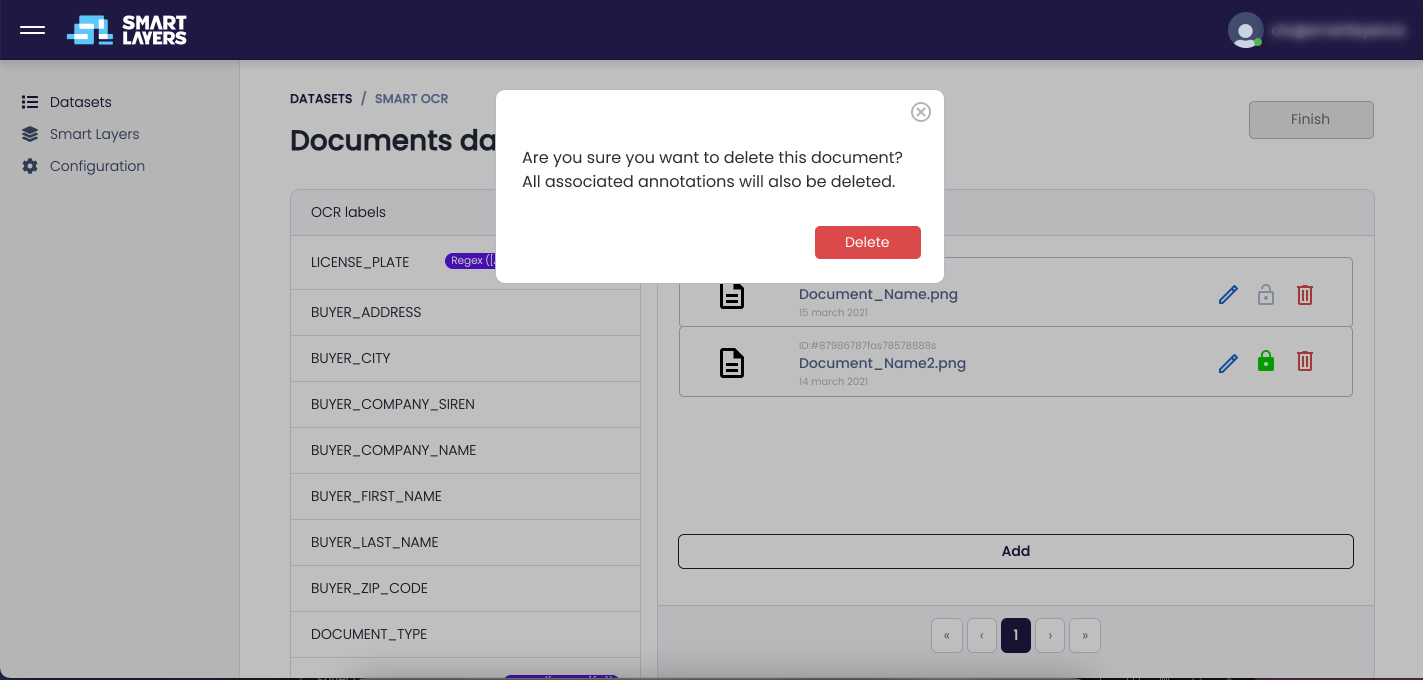
Task: Open the hamburger menu
Action: pos(33,30)
